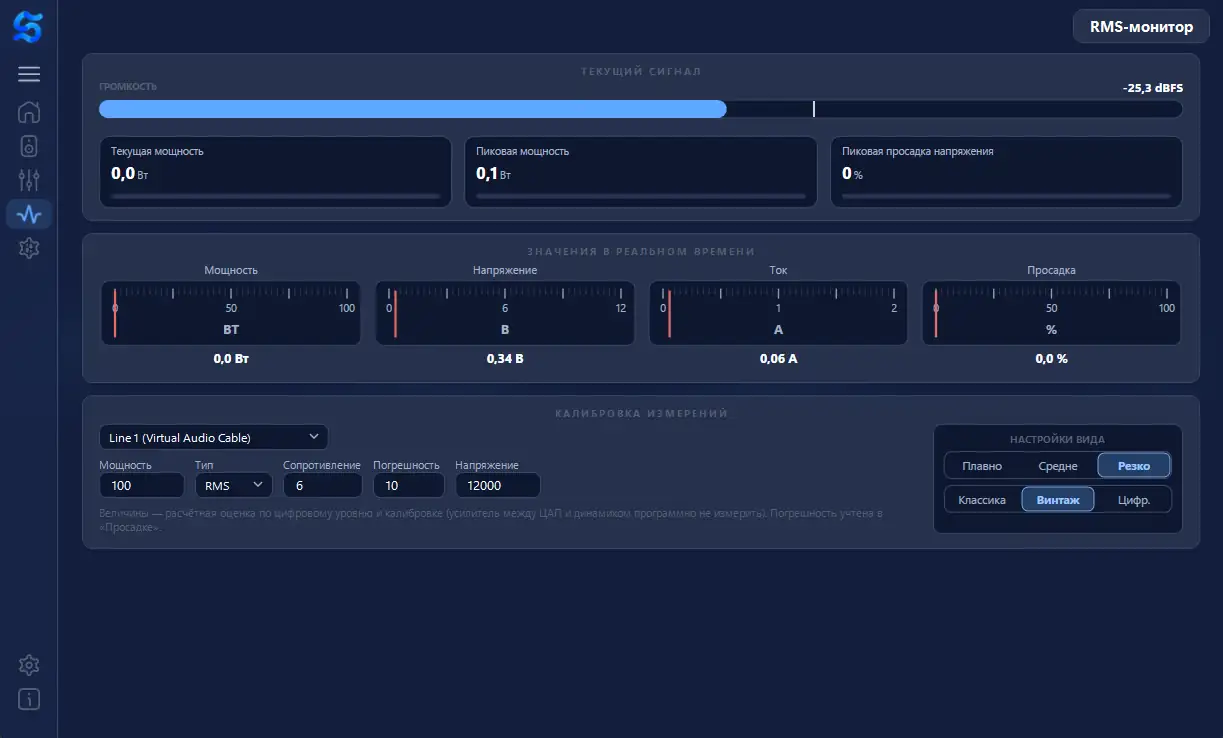Select the Плавно view option
This screenshot has height=738, width=1223.
pos(982,466)
